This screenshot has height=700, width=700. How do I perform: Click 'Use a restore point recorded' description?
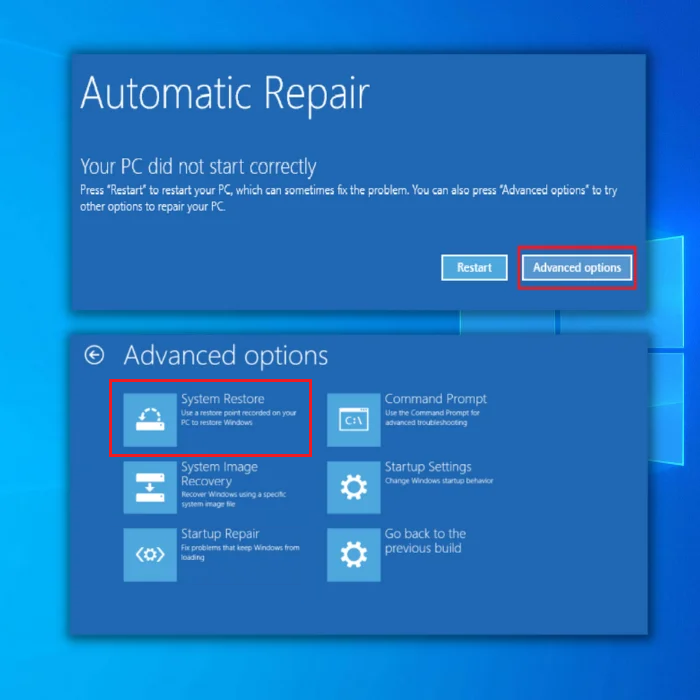(x=238, y=417)
